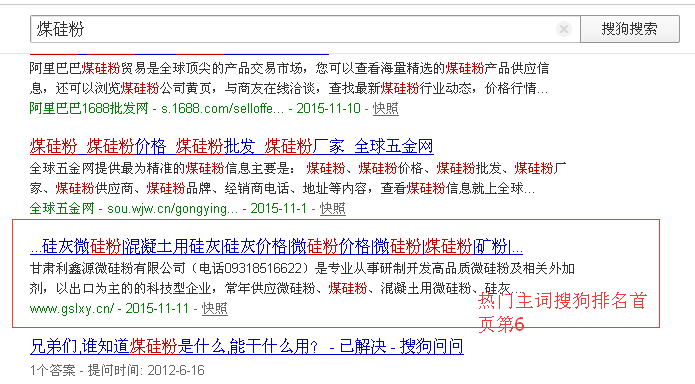The image size is (695, 384).
Task: Click the underlined link edge above the first snippet
Action: pyautogui.click(x=180, y=54)
